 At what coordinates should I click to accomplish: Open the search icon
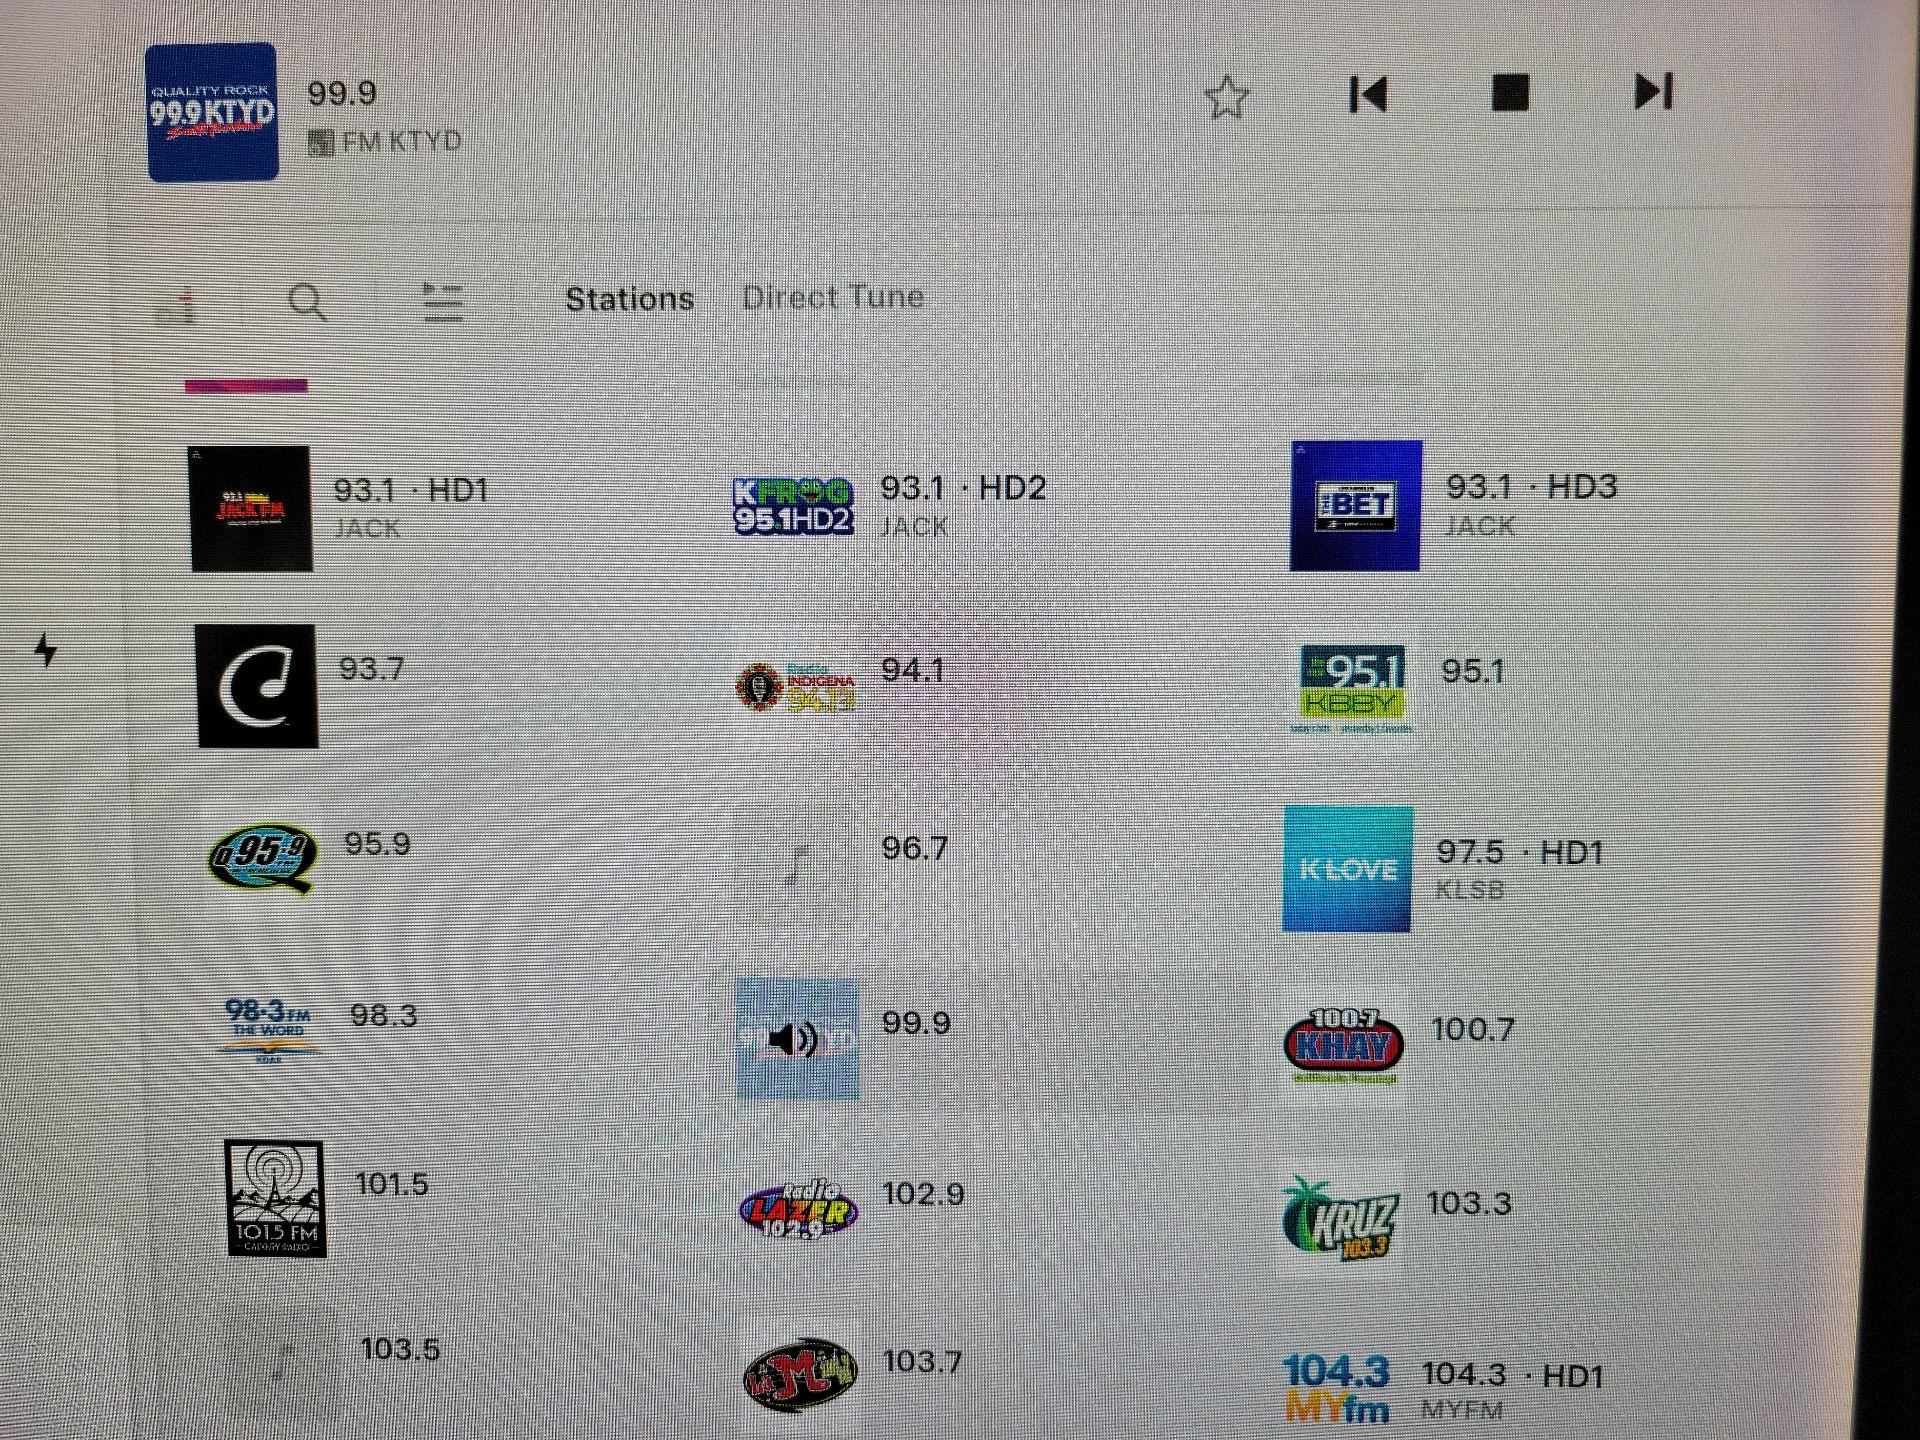307,301
